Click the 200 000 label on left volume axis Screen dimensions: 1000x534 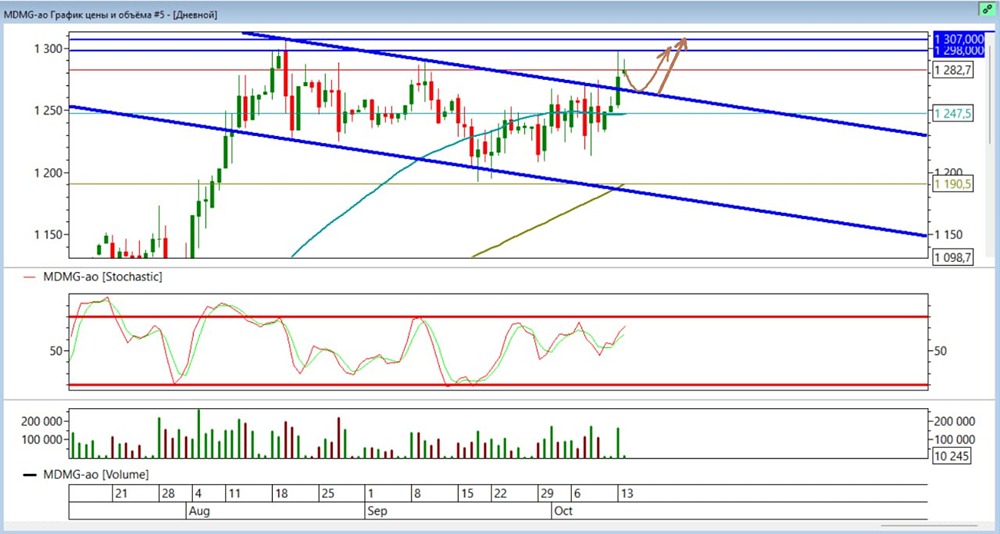click(x=44, y=421)
